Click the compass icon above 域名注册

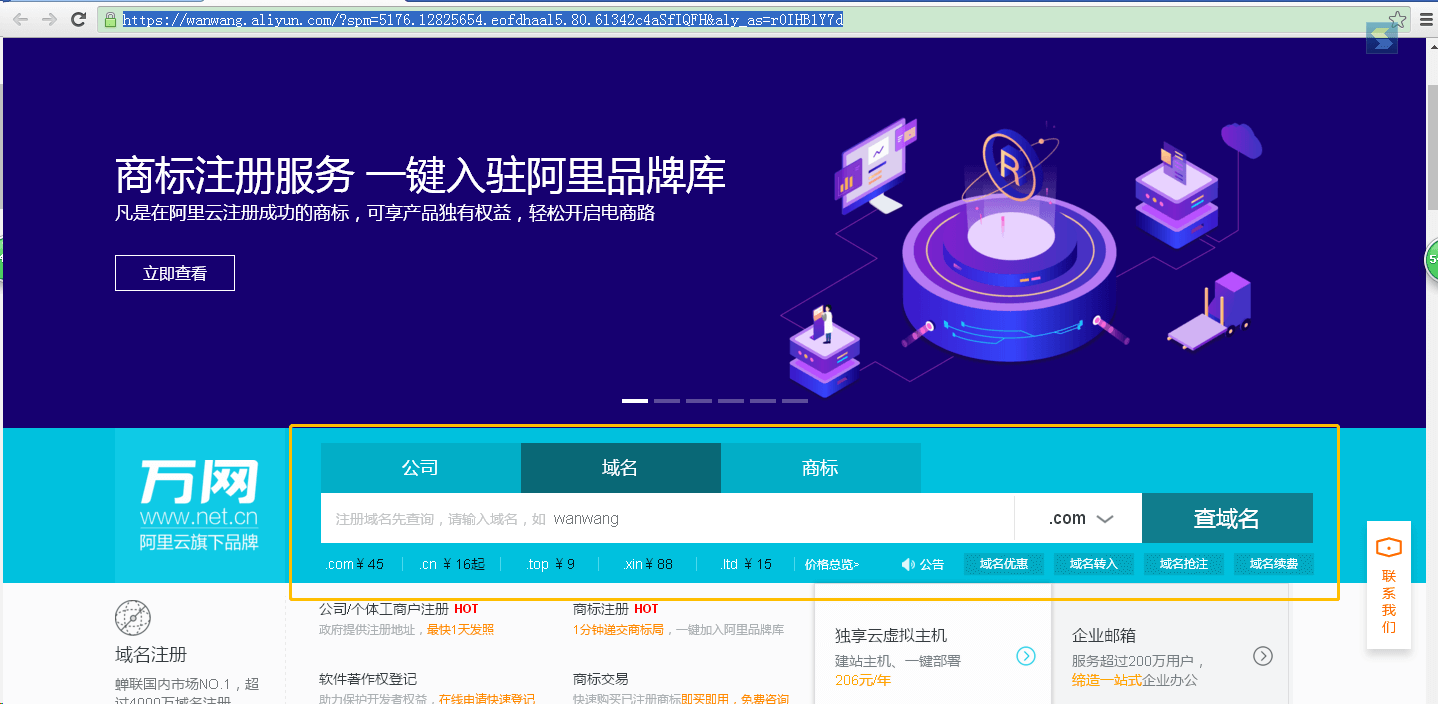tap(133, 618)
